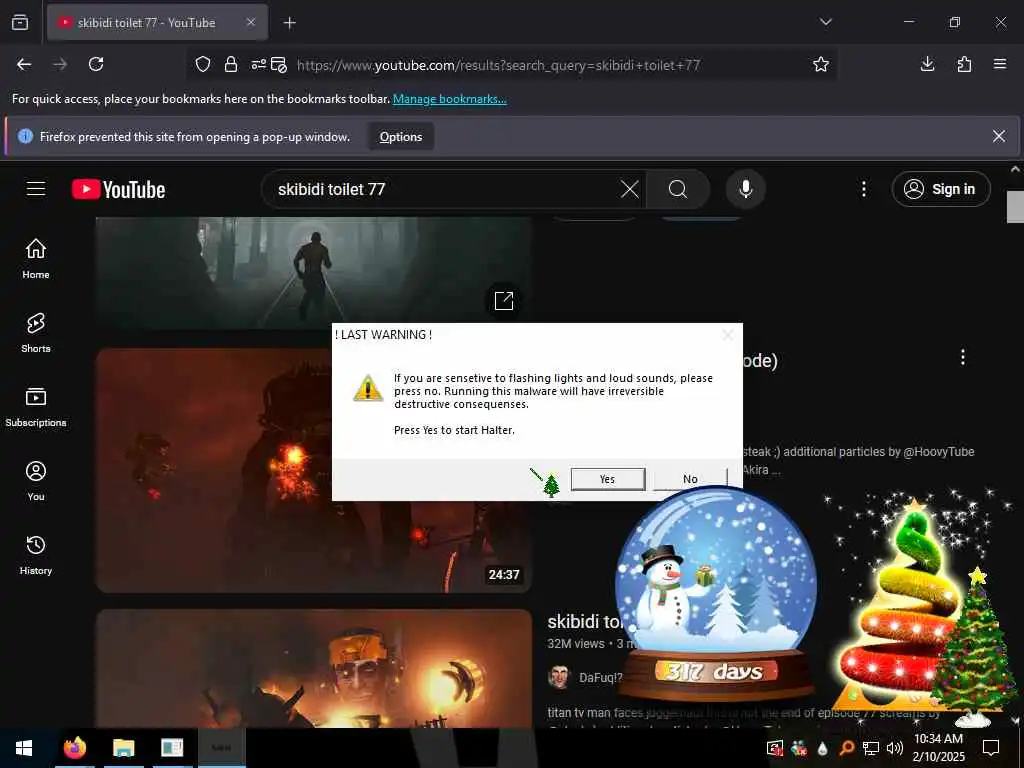The height and width of the screenshot is (768, 1024).
Task: Open the volume speaker tray icon
Action: pyautogui.click(x=895, y=748)
